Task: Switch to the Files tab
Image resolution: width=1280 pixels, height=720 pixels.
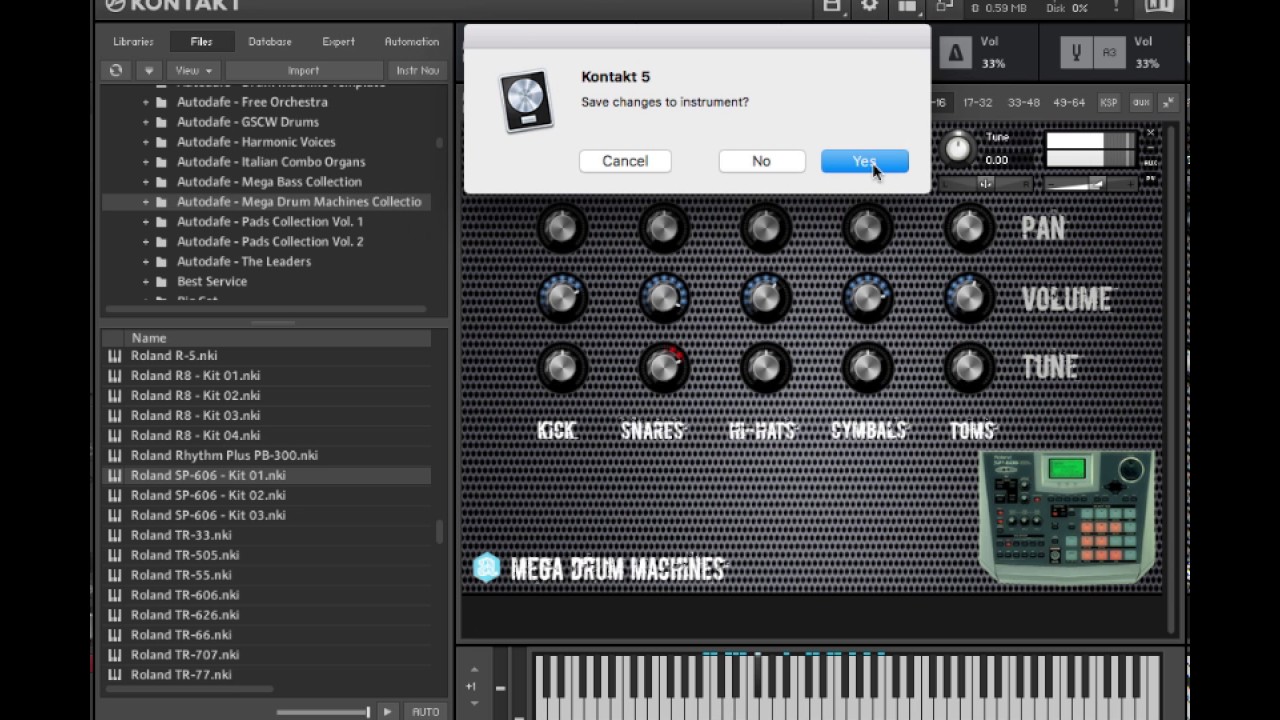Action: [x=201, y=42]
